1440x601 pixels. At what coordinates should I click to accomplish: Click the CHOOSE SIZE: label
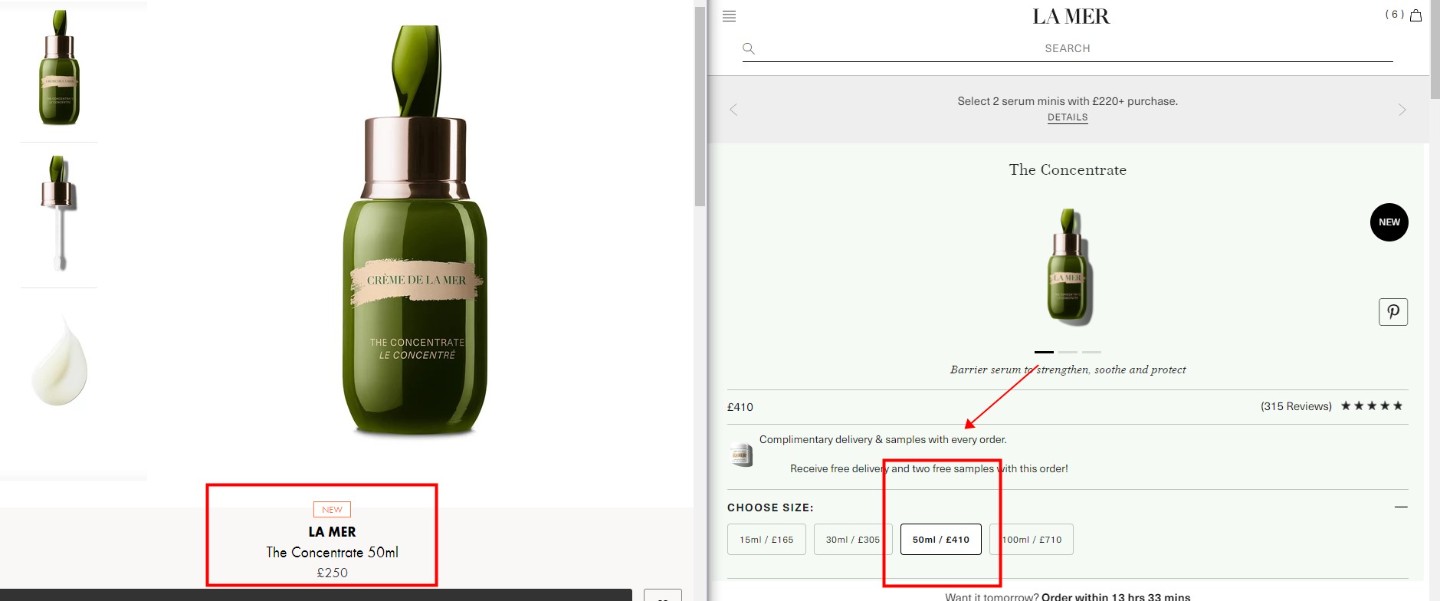tap(770, 508)
